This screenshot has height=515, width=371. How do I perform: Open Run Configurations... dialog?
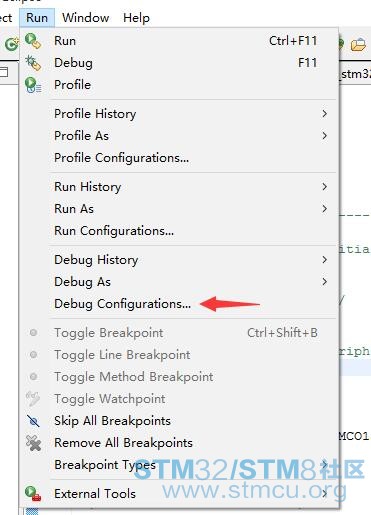[x=114, y=231]
